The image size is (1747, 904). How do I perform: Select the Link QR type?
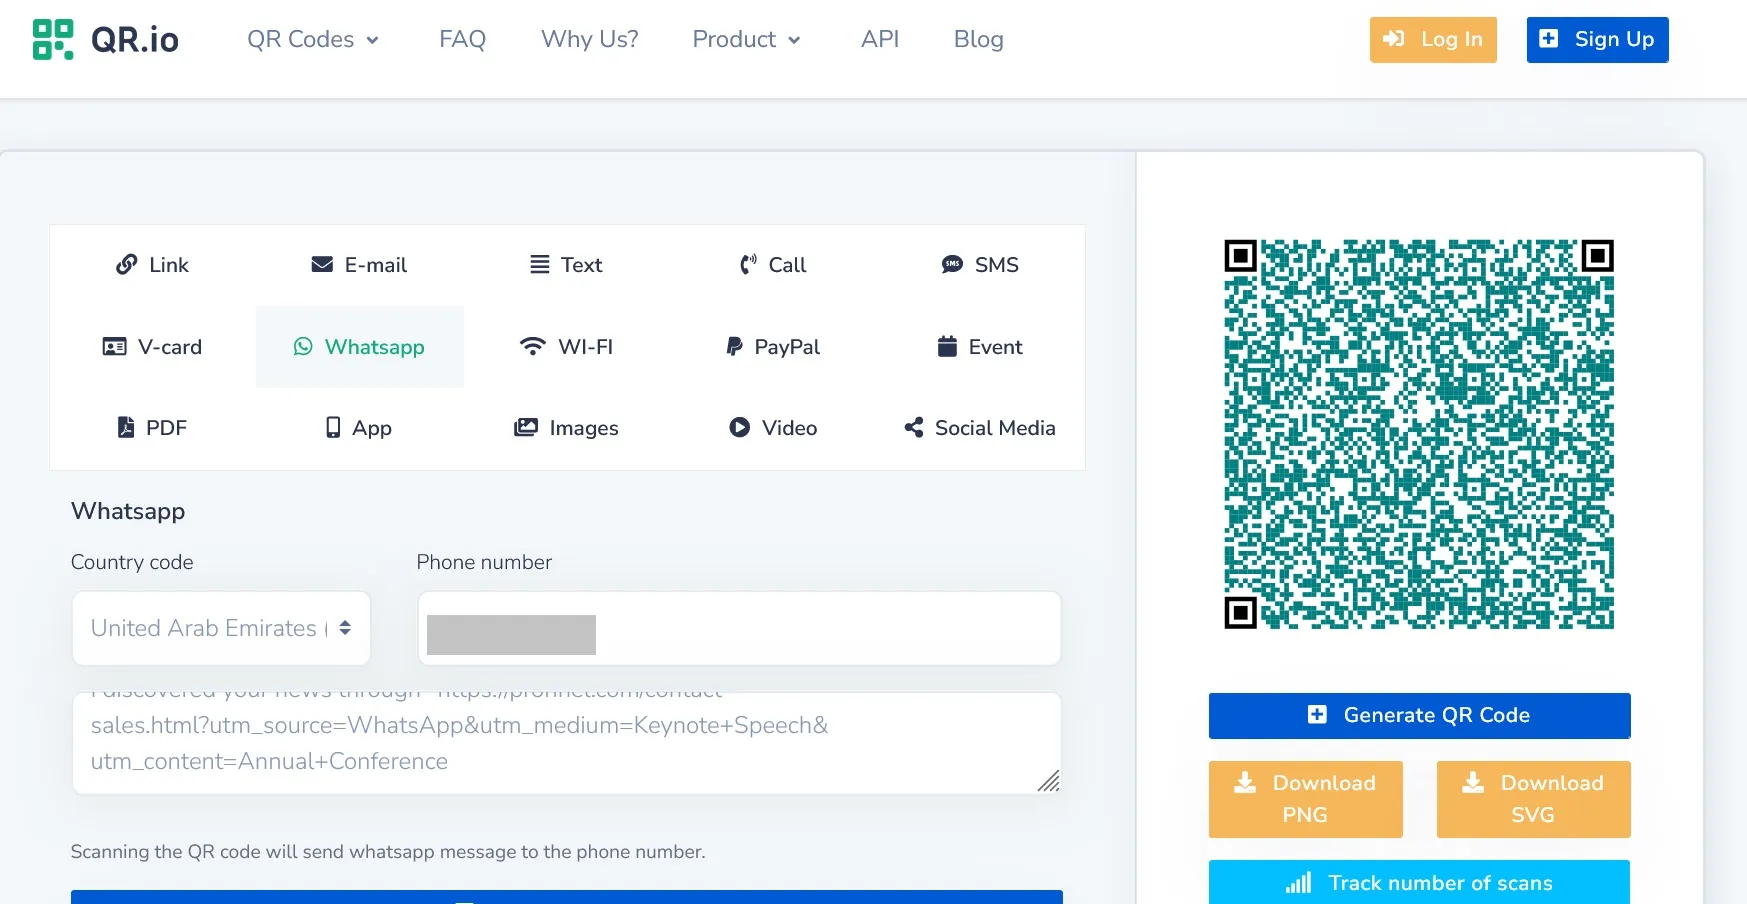click(x=153, y=265)
